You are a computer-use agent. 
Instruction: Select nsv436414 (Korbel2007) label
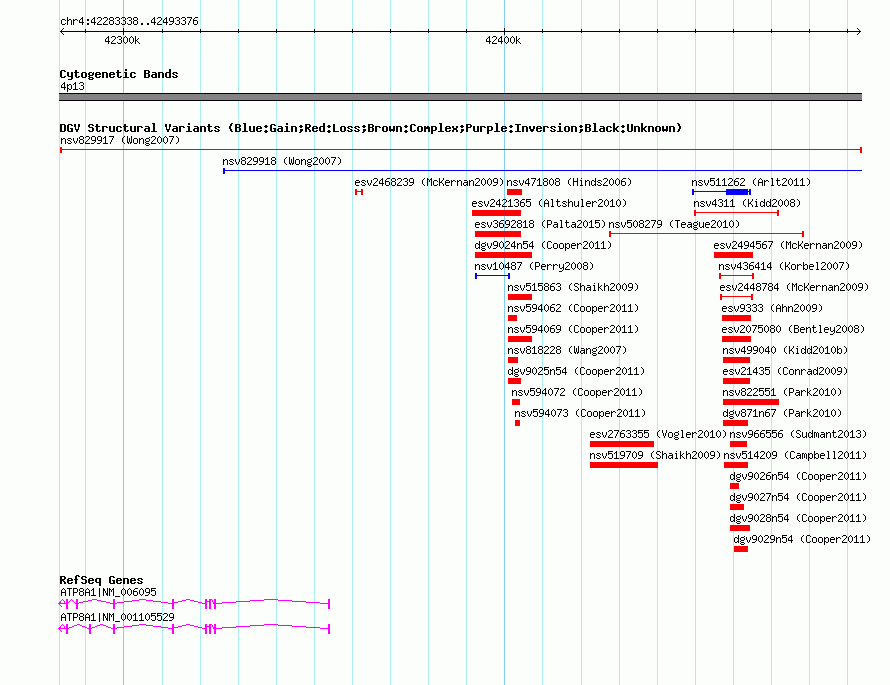click(784, 266)
